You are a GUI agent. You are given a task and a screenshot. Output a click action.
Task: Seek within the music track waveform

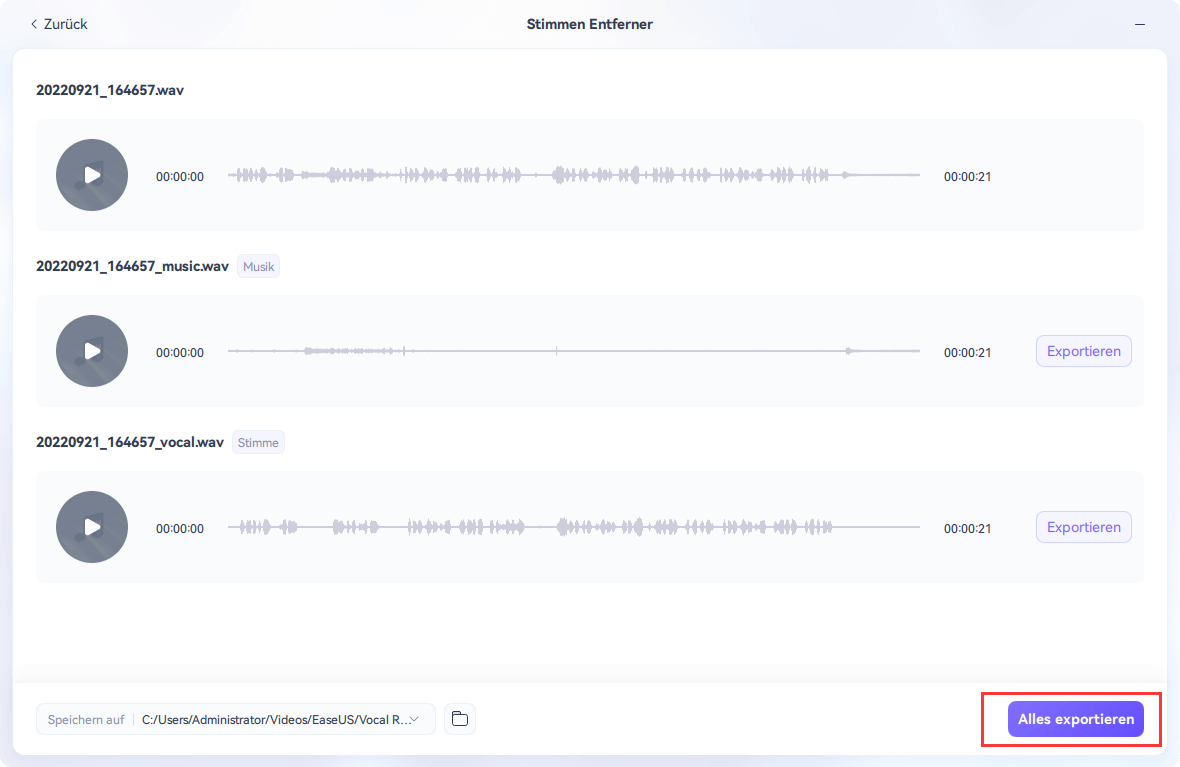click(573, 351)
